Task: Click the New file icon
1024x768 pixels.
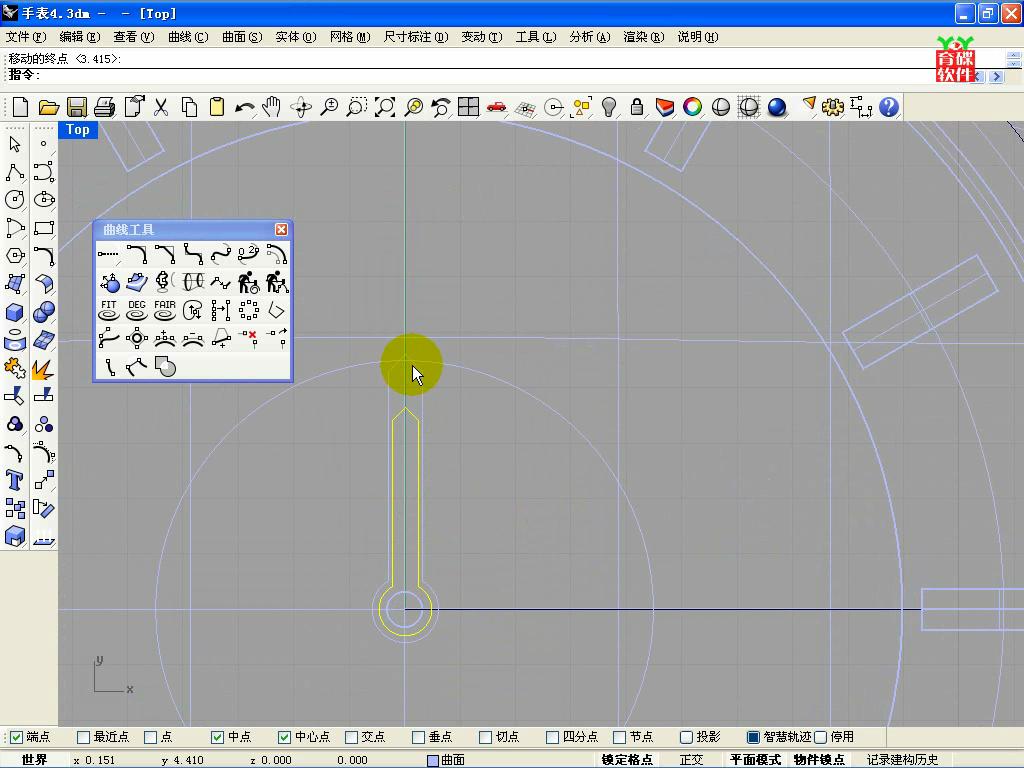Action: (20, 106)
